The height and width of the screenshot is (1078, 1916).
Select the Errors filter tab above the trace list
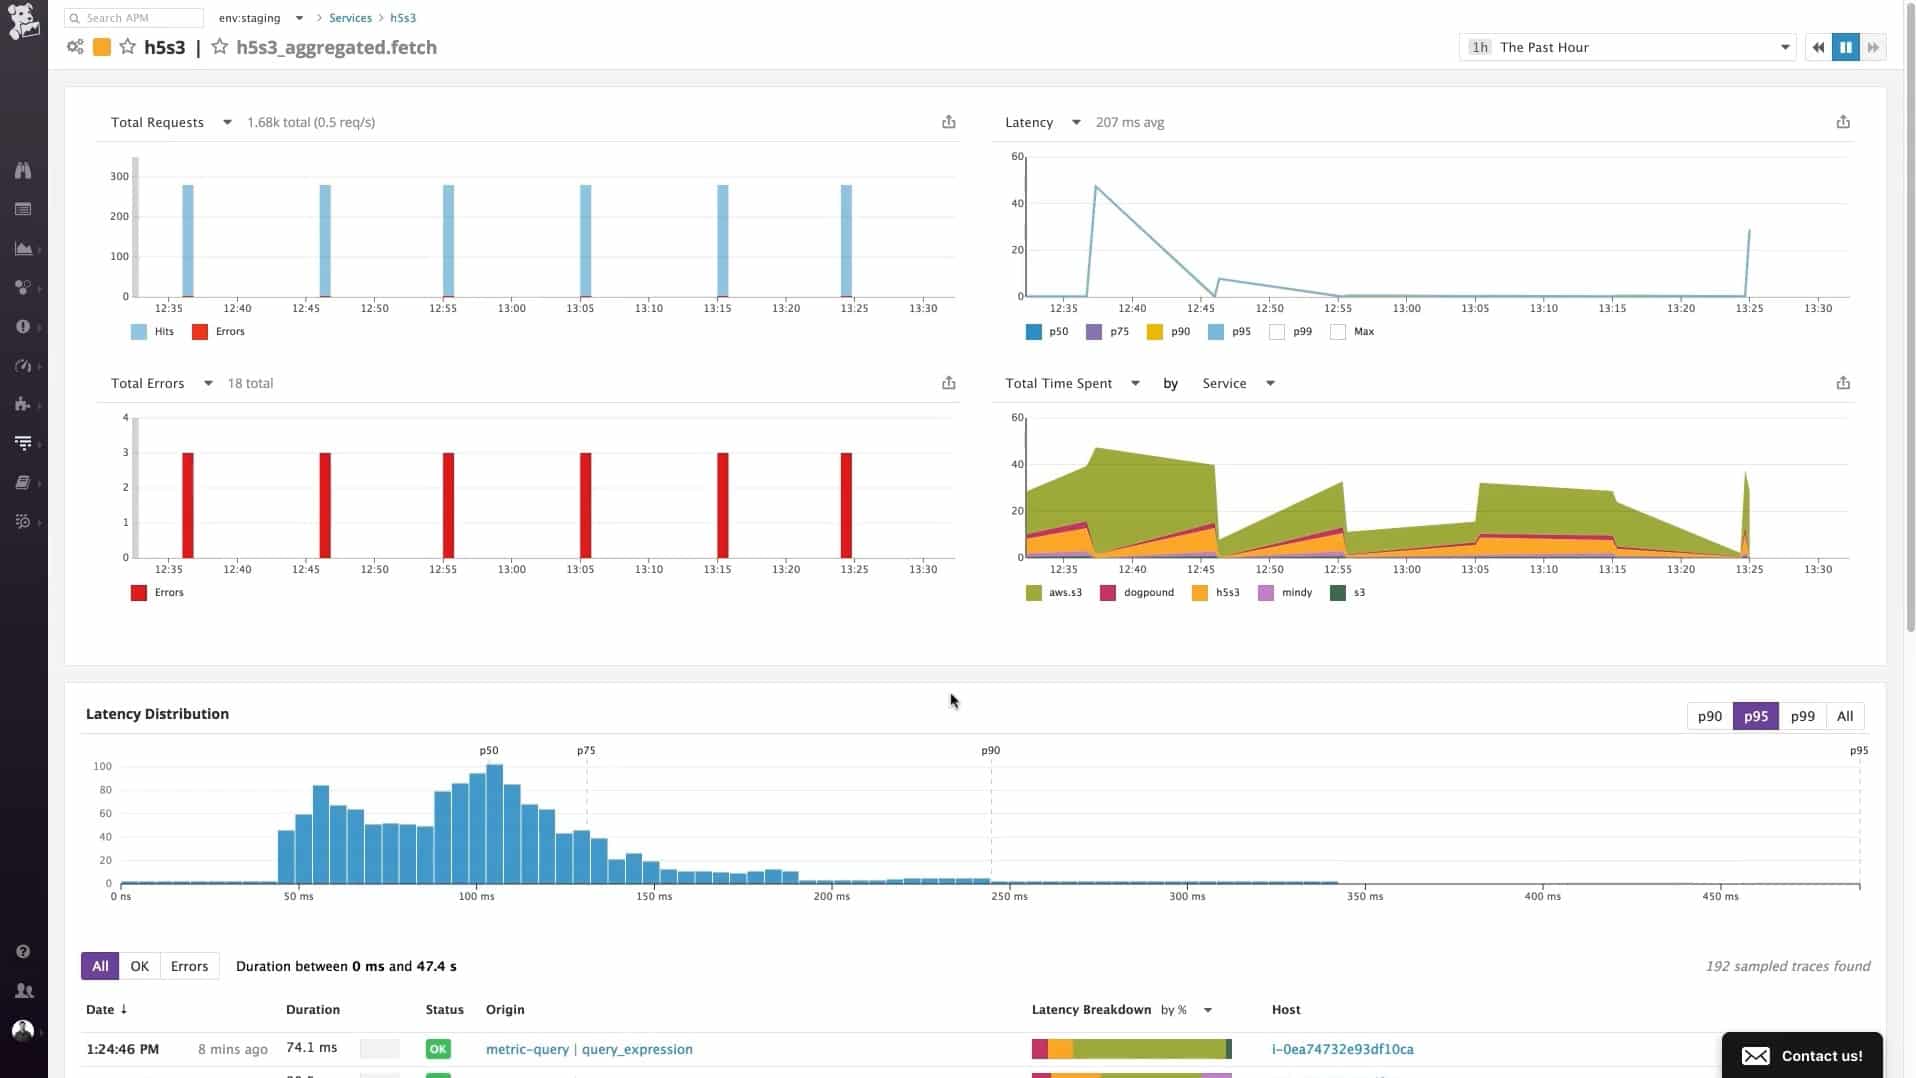189,965
